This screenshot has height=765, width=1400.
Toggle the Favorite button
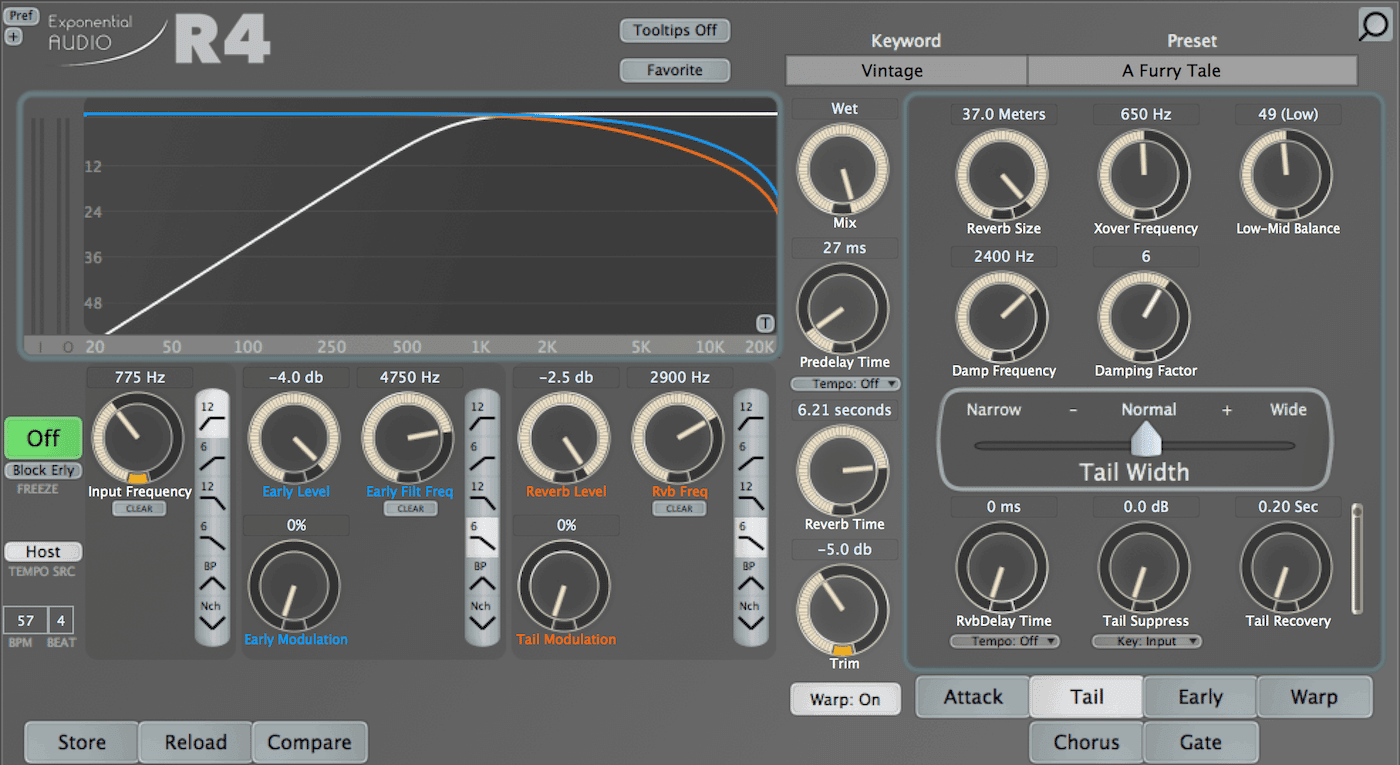(x=675, y=70)
